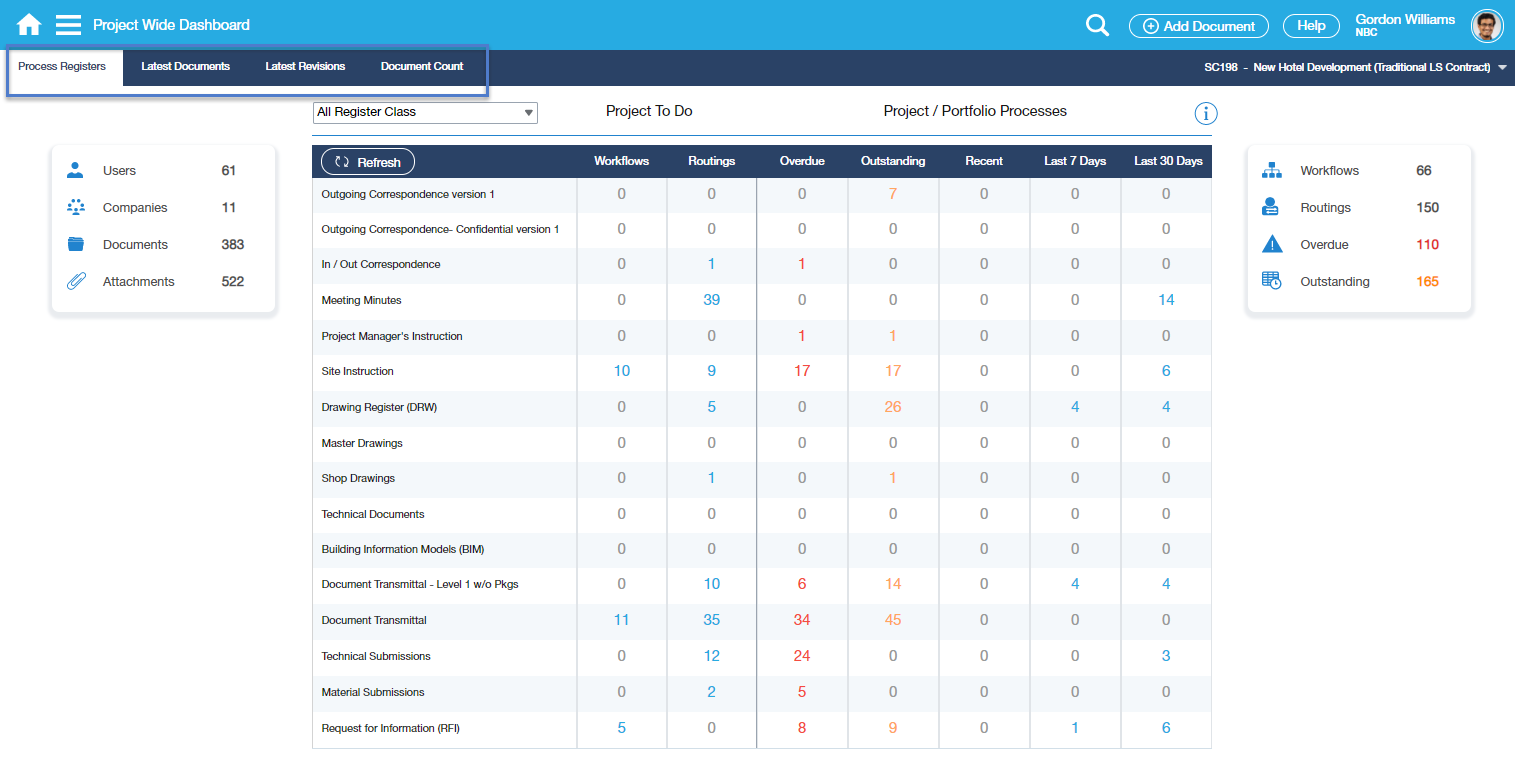This screenshot has width=1515, height=773.
Task: Switch to the Latest Documents tab
Action: 186,66
